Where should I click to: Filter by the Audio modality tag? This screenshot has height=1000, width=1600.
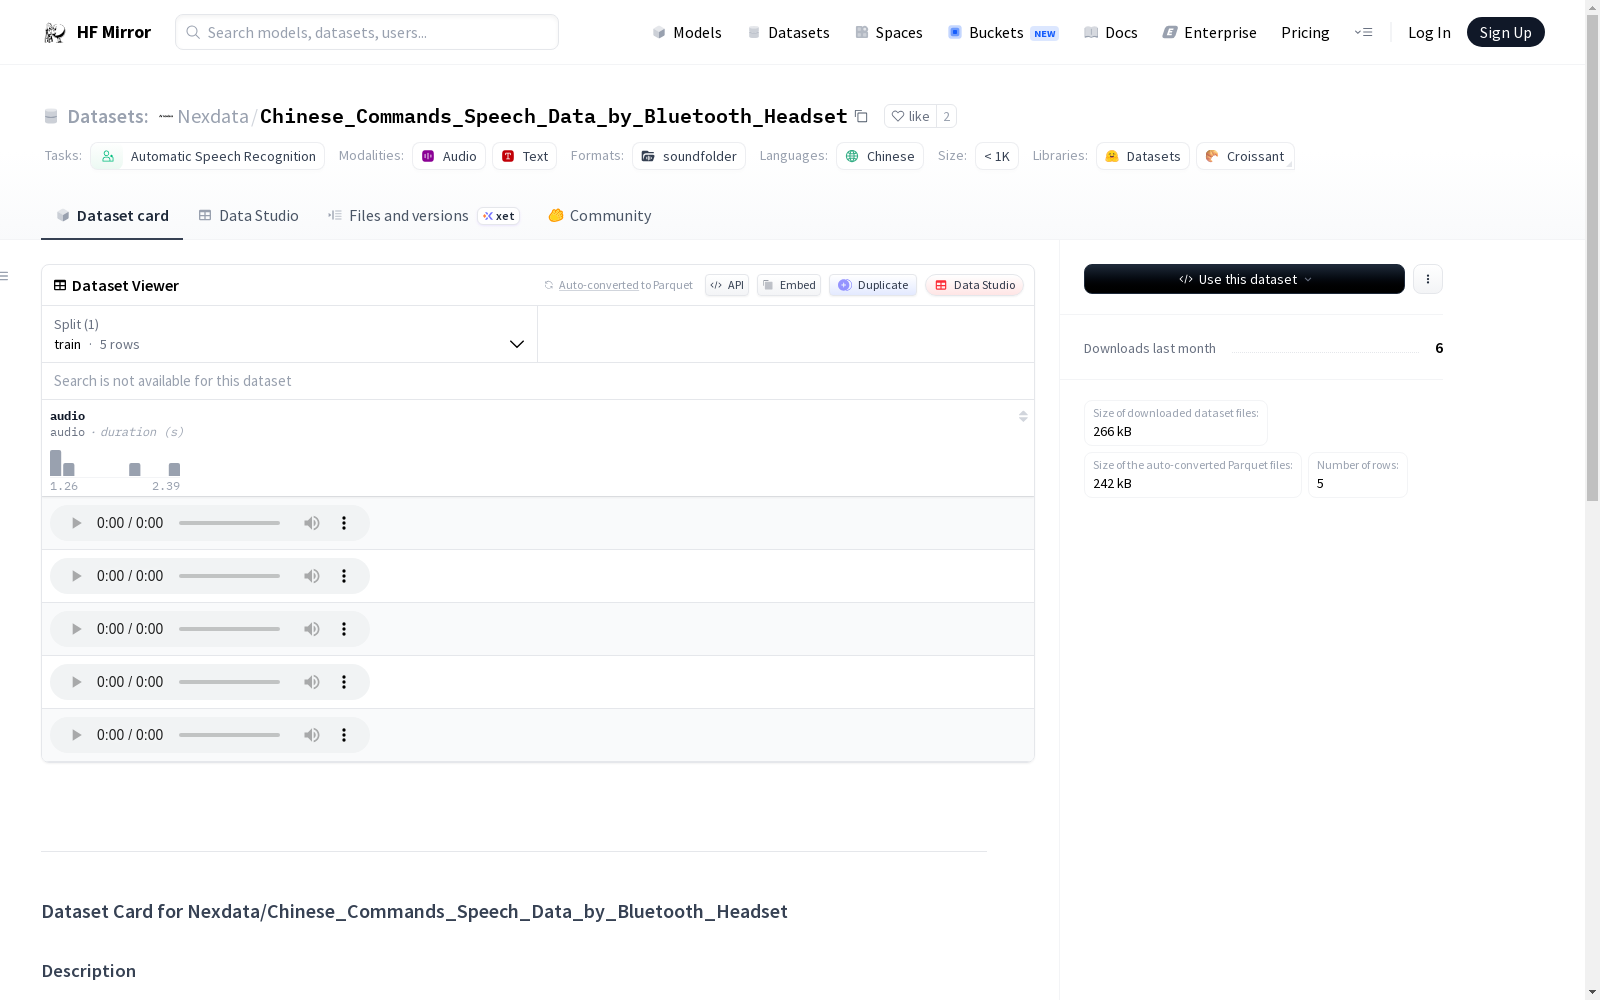(x=449, y=156)
